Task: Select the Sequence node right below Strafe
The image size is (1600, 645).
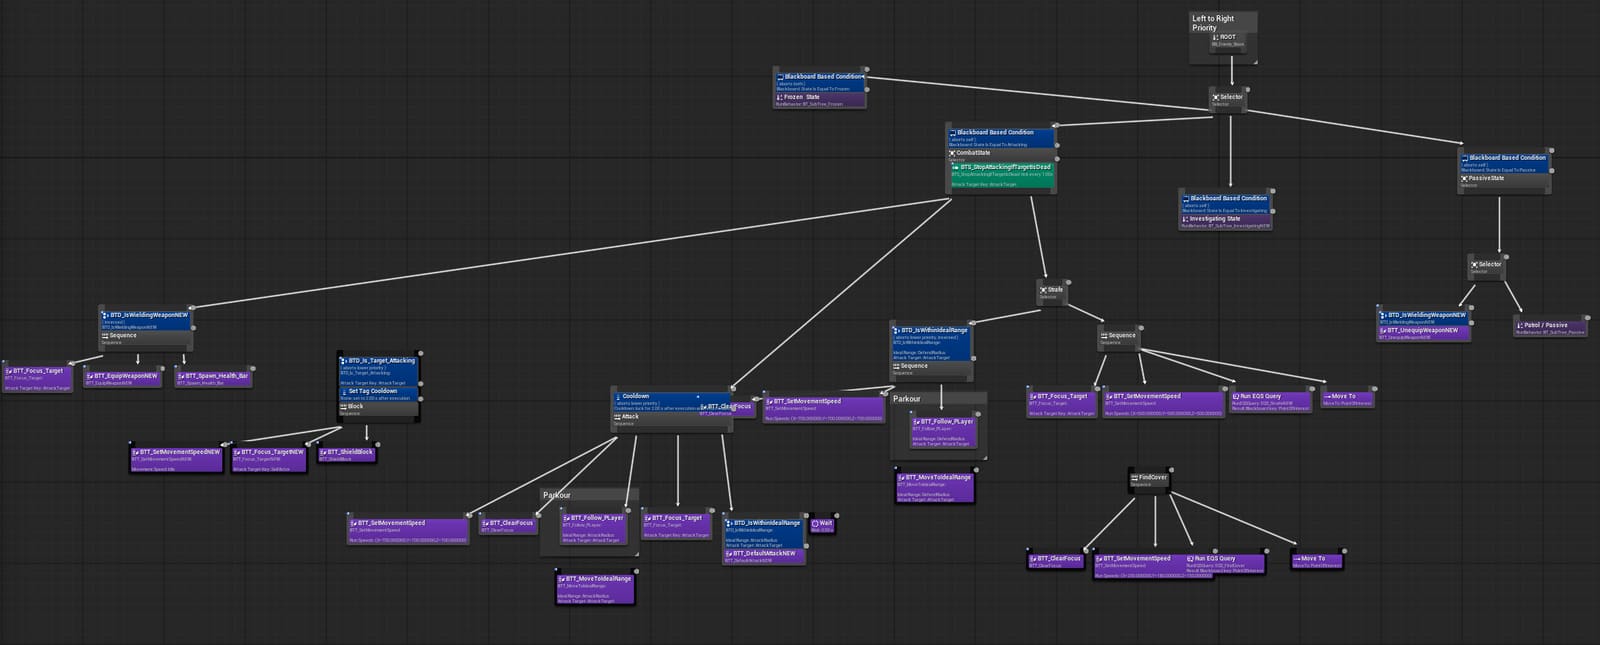Action: point(1118,338)
